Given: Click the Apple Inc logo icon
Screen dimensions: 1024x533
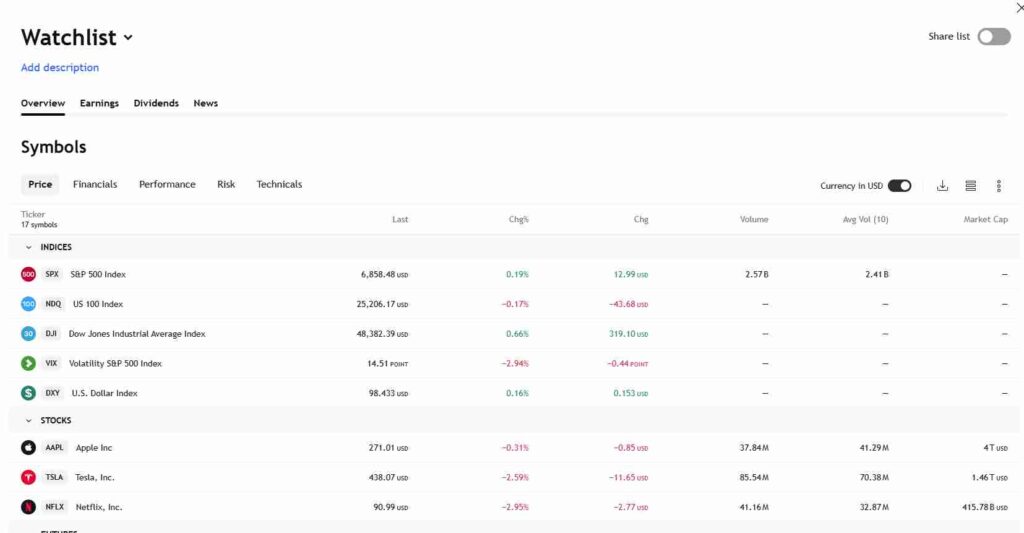Looking at the screenshot, I should click(28, 448).
